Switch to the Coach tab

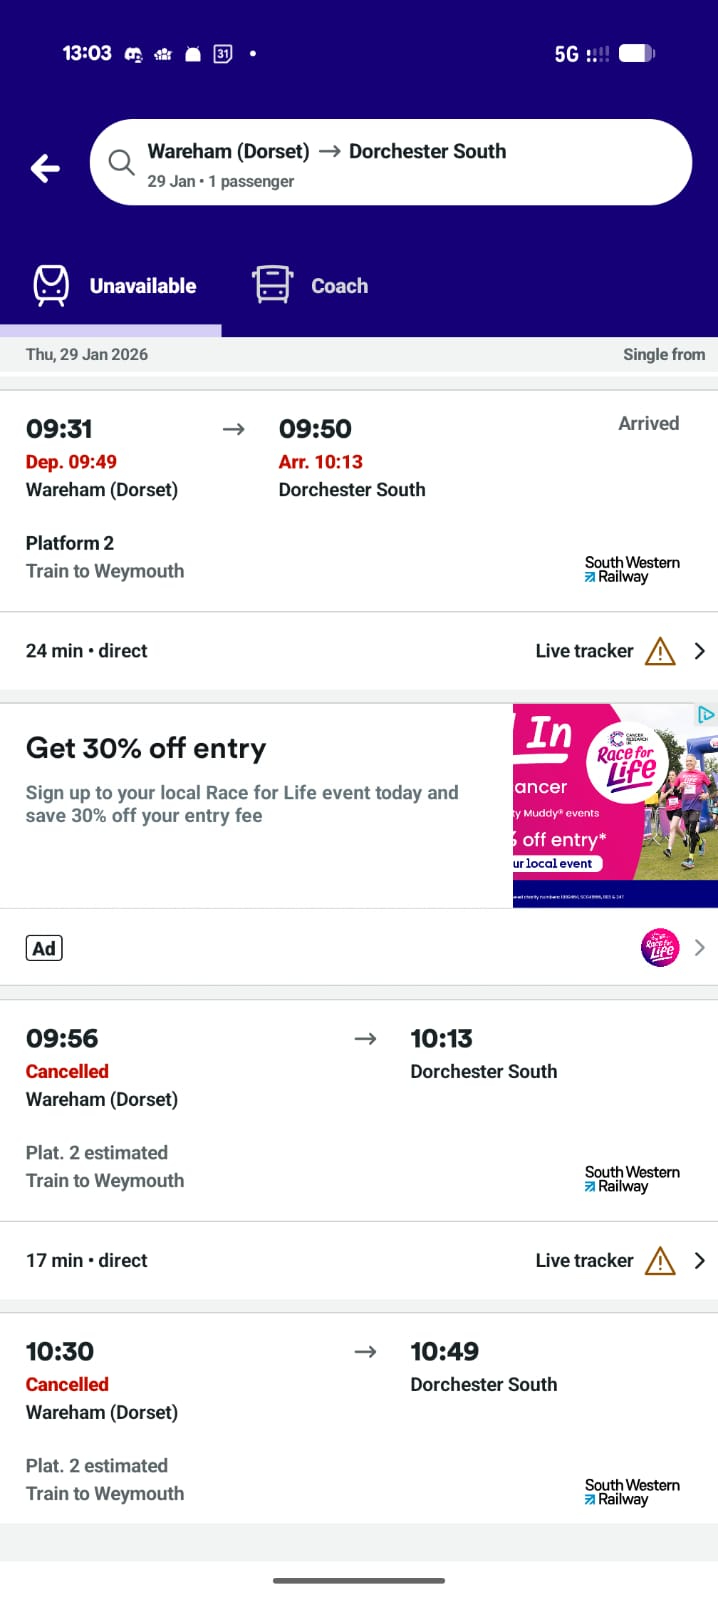click(339, 286)
